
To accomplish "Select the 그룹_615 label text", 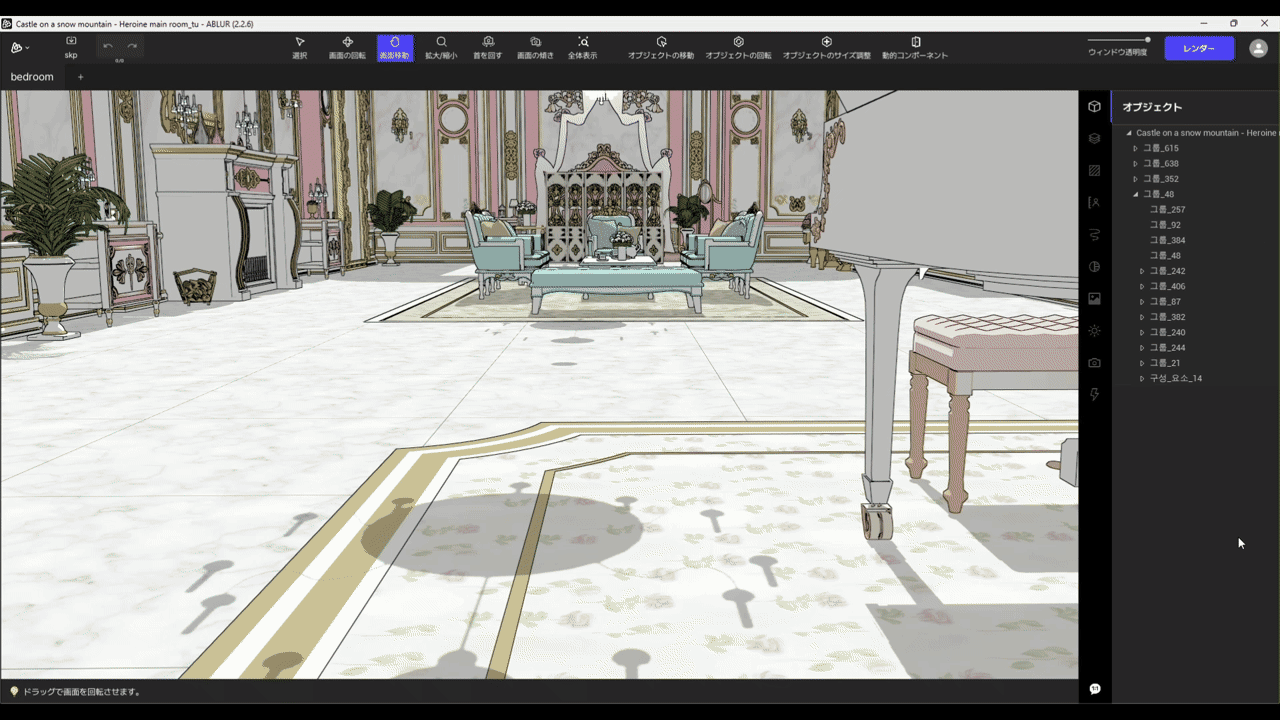I will pos(1161,148).
